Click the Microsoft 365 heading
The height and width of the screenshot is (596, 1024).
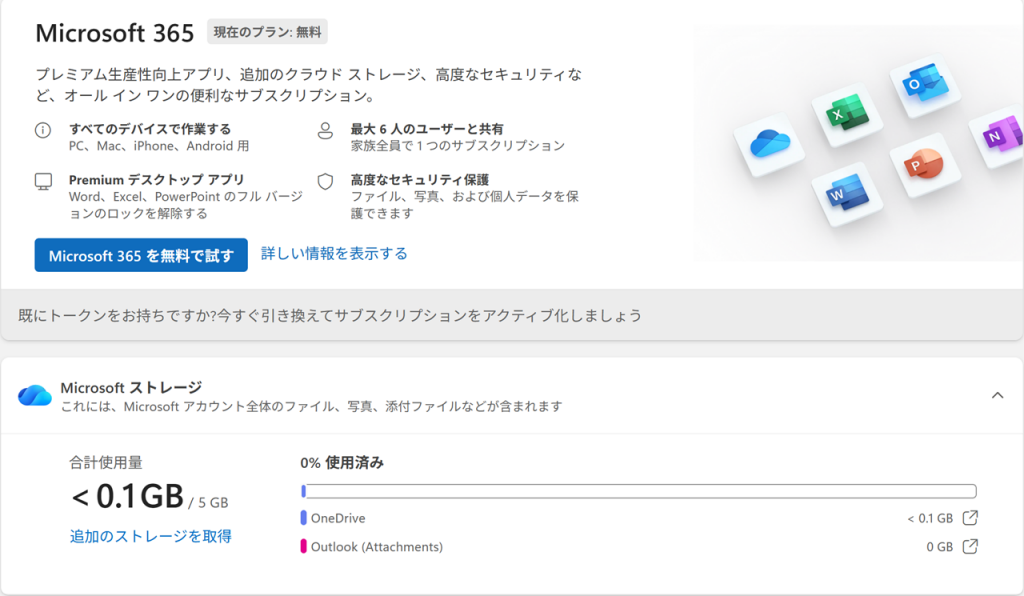[x=115, y=33]
